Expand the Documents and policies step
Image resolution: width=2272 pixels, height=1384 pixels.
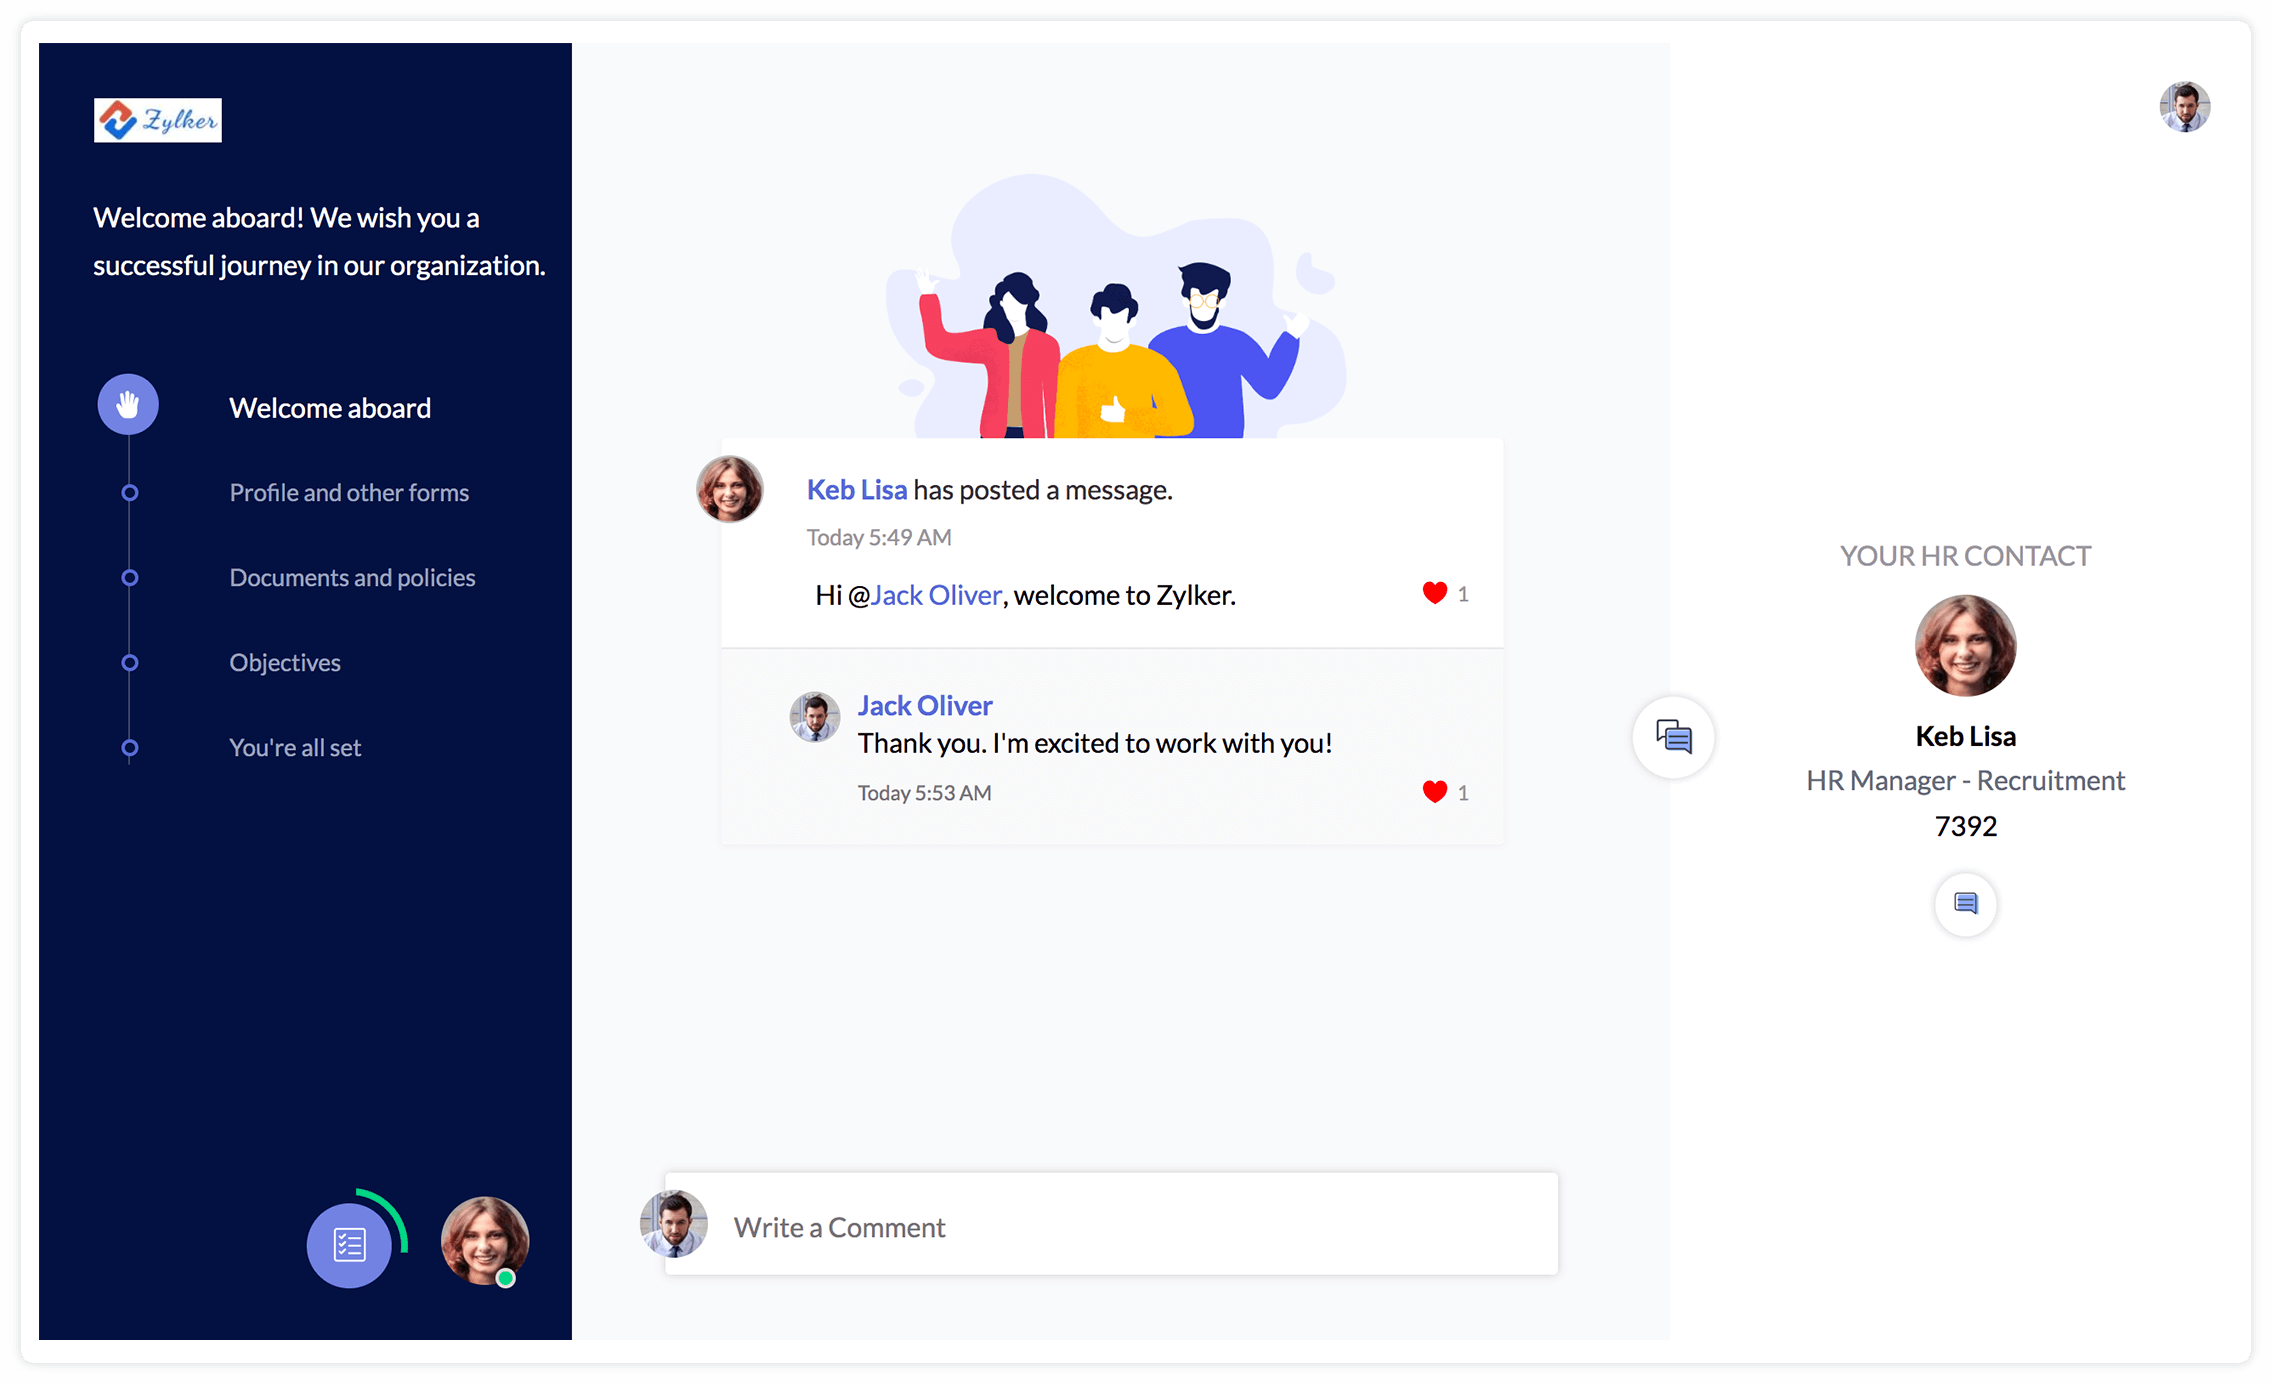click(x=352, y=576)
